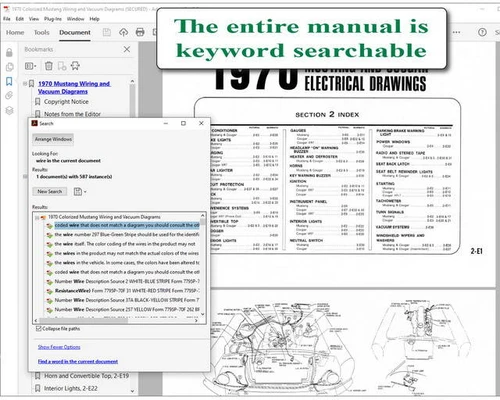Click results list scroll-right arrow
Viewport: 500px width, 400px height.
tap(196, 320)
